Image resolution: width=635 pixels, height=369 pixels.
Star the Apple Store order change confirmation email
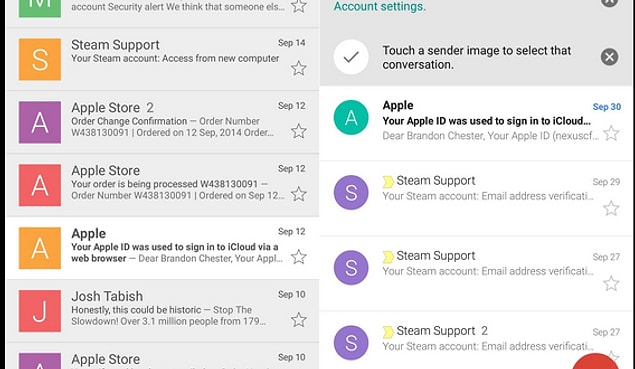point(298,131)
